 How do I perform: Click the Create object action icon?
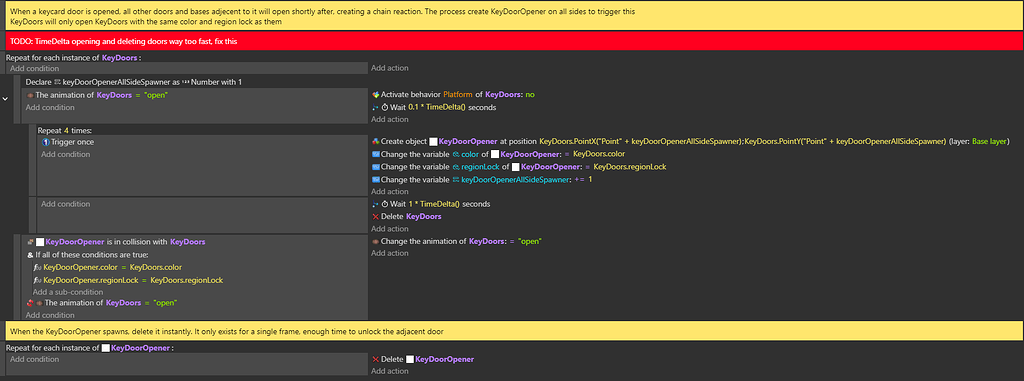point(376,142)
